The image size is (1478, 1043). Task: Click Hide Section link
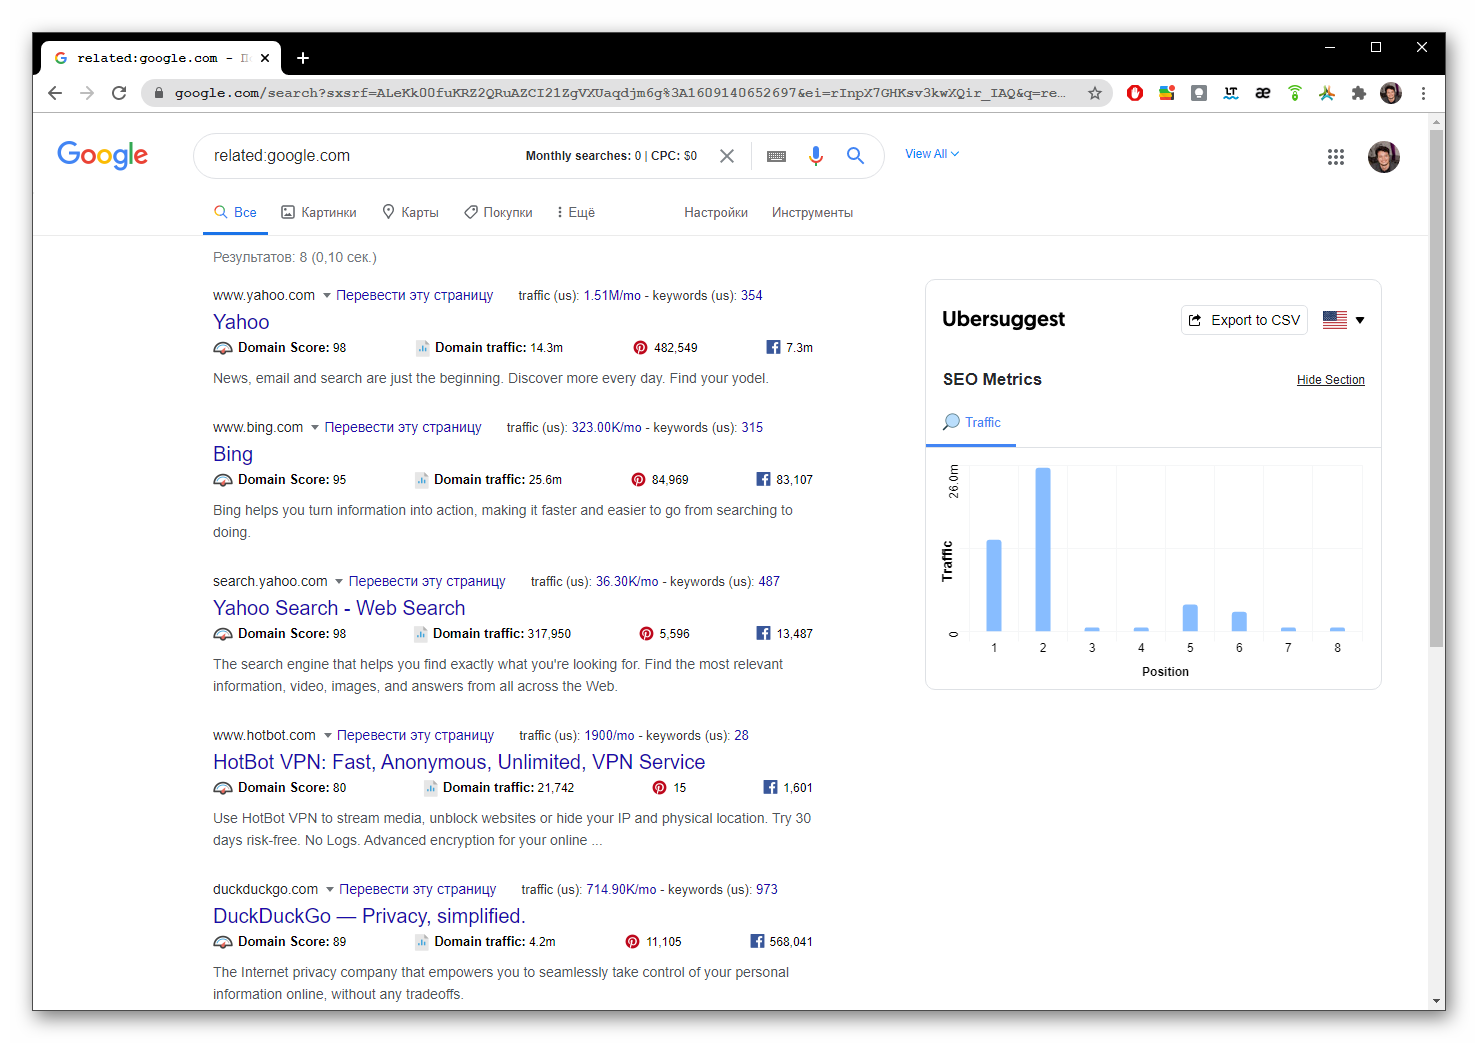click(1331, 380)
